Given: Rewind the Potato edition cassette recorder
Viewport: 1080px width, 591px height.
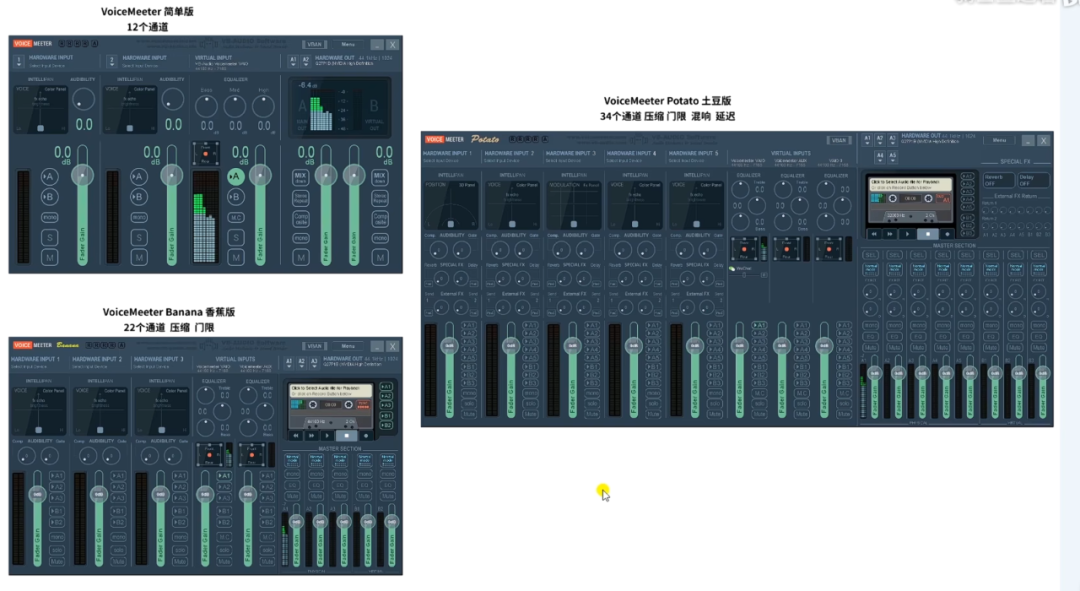Looking at the screenshot, I should point(875,233).
